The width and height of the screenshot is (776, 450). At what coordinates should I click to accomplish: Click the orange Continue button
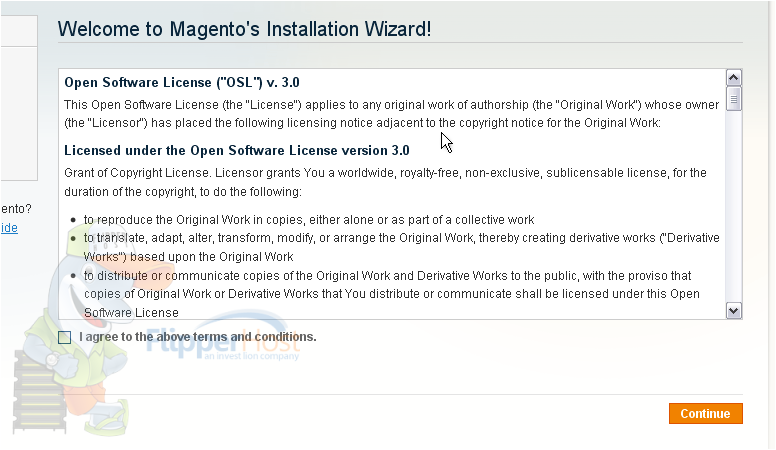(x=705, y=413)
